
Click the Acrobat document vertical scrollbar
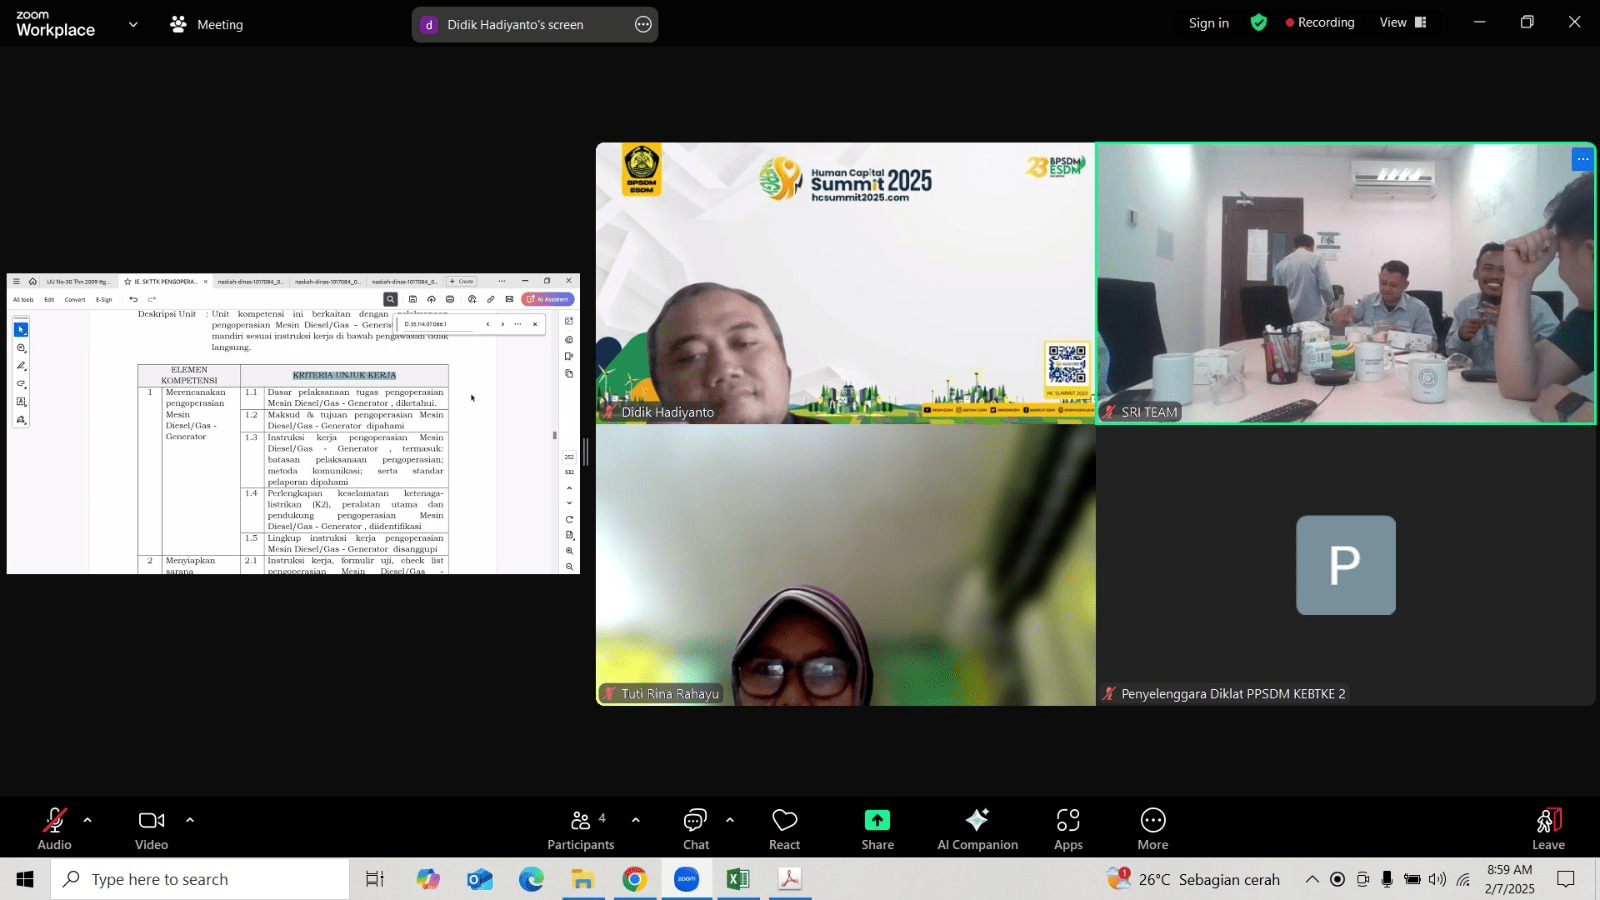[x=555, y=435]
